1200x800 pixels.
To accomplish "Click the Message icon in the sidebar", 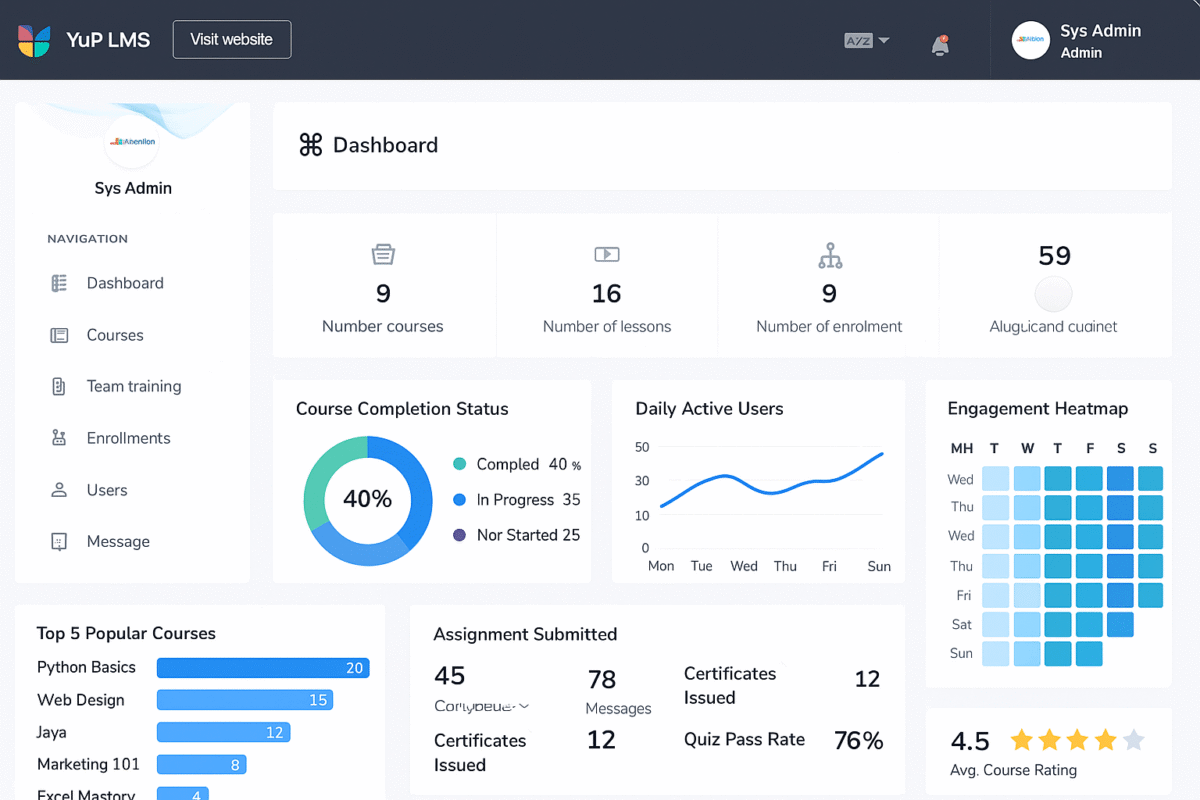I will 59,542.
